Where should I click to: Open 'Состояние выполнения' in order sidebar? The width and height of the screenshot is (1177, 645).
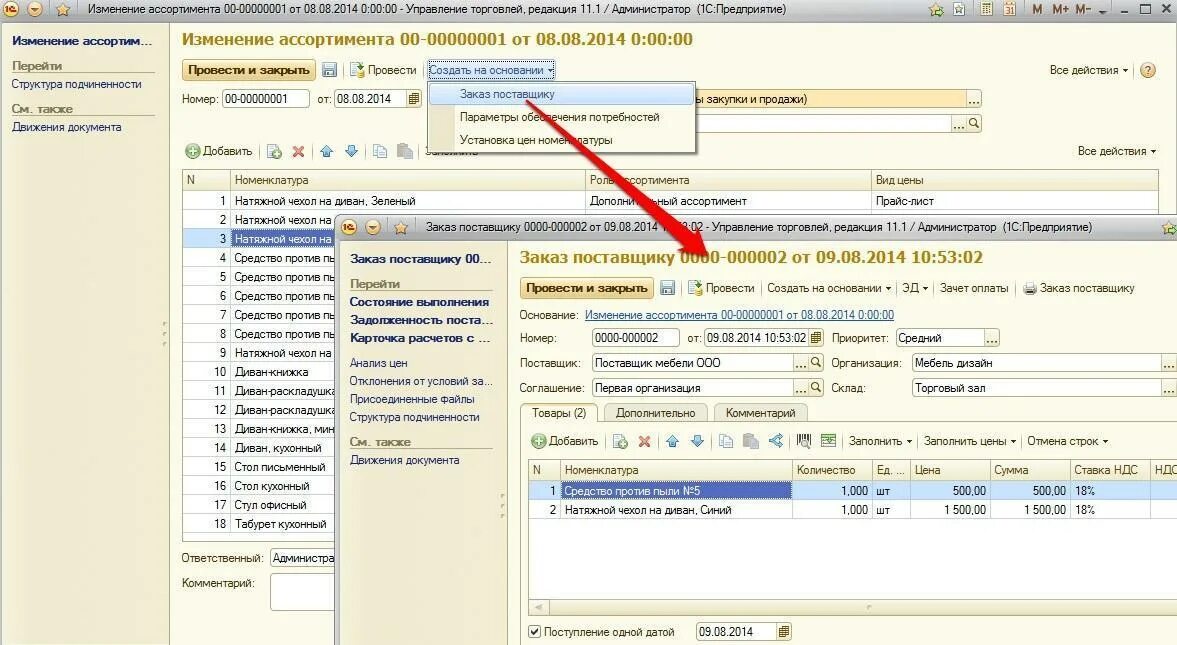419,302
